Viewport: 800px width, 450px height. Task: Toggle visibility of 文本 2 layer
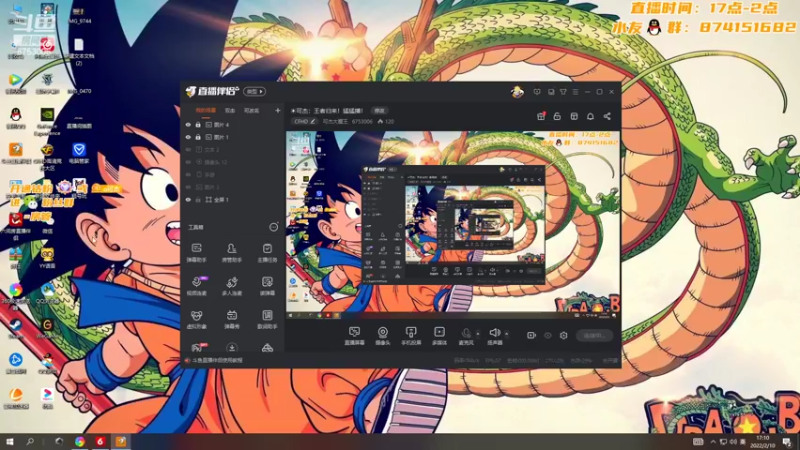pos(188,149)
